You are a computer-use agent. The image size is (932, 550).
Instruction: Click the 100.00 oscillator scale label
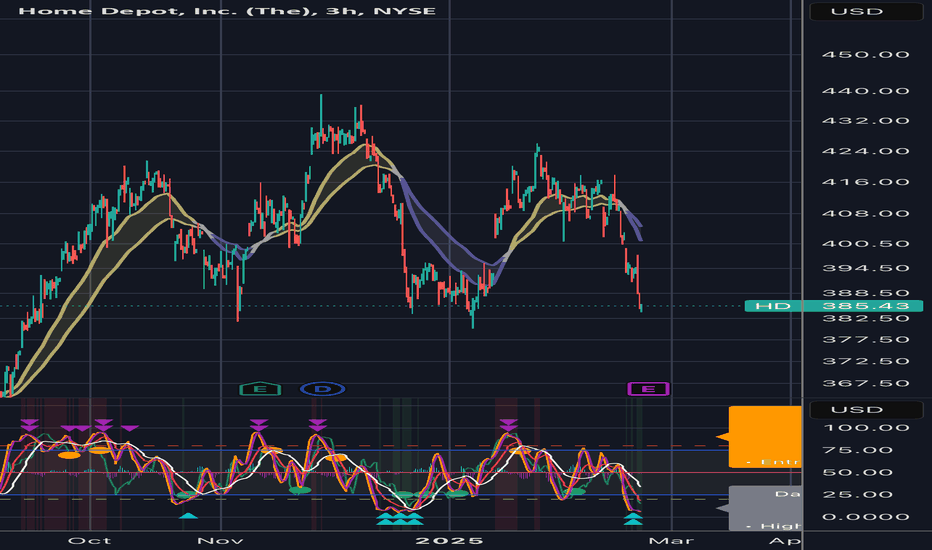pos(865,428)
